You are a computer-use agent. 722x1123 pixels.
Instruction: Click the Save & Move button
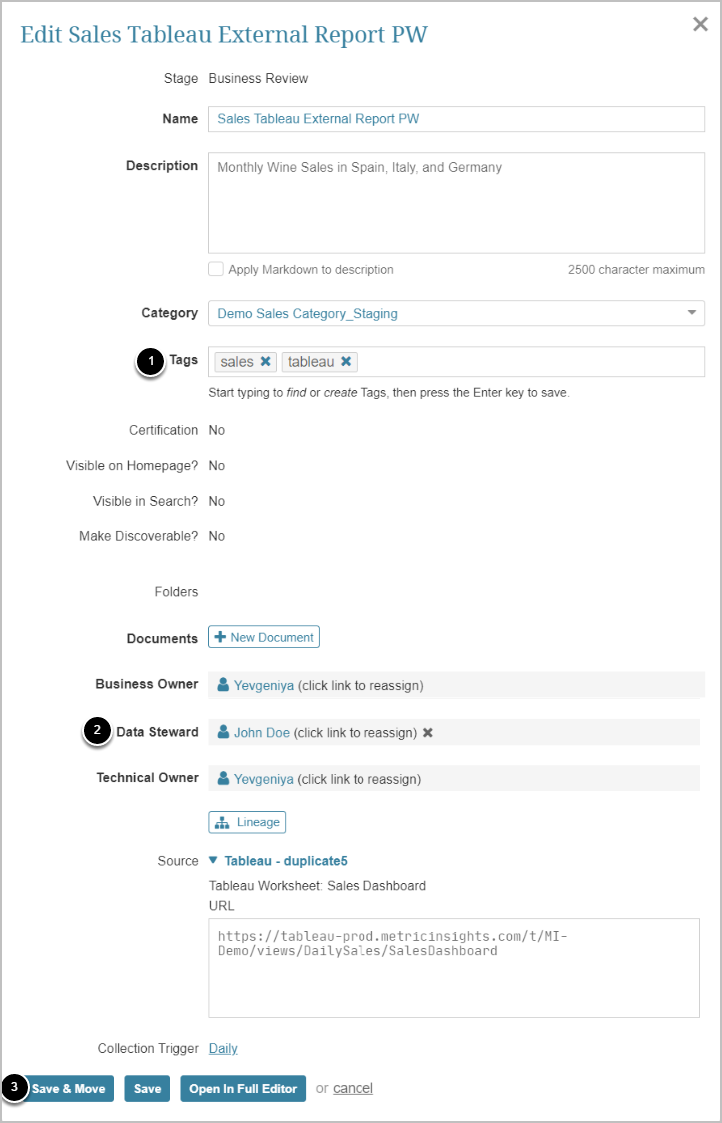[x=68, y=1089]
